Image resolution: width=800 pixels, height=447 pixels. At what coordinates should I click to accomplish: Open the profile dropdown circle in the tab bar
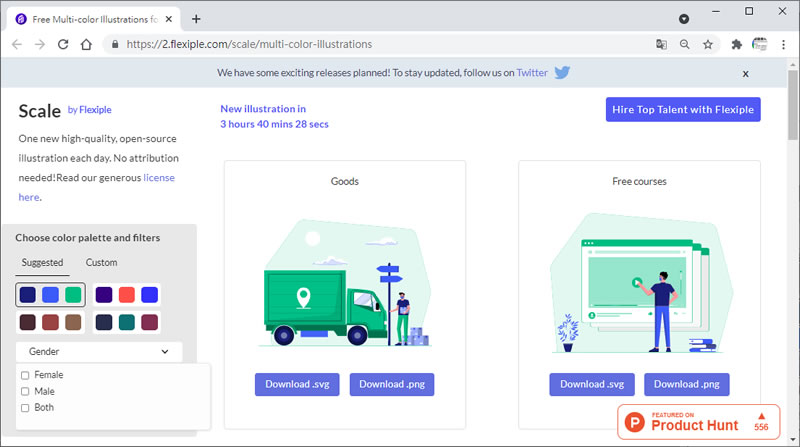coord(684,19)
